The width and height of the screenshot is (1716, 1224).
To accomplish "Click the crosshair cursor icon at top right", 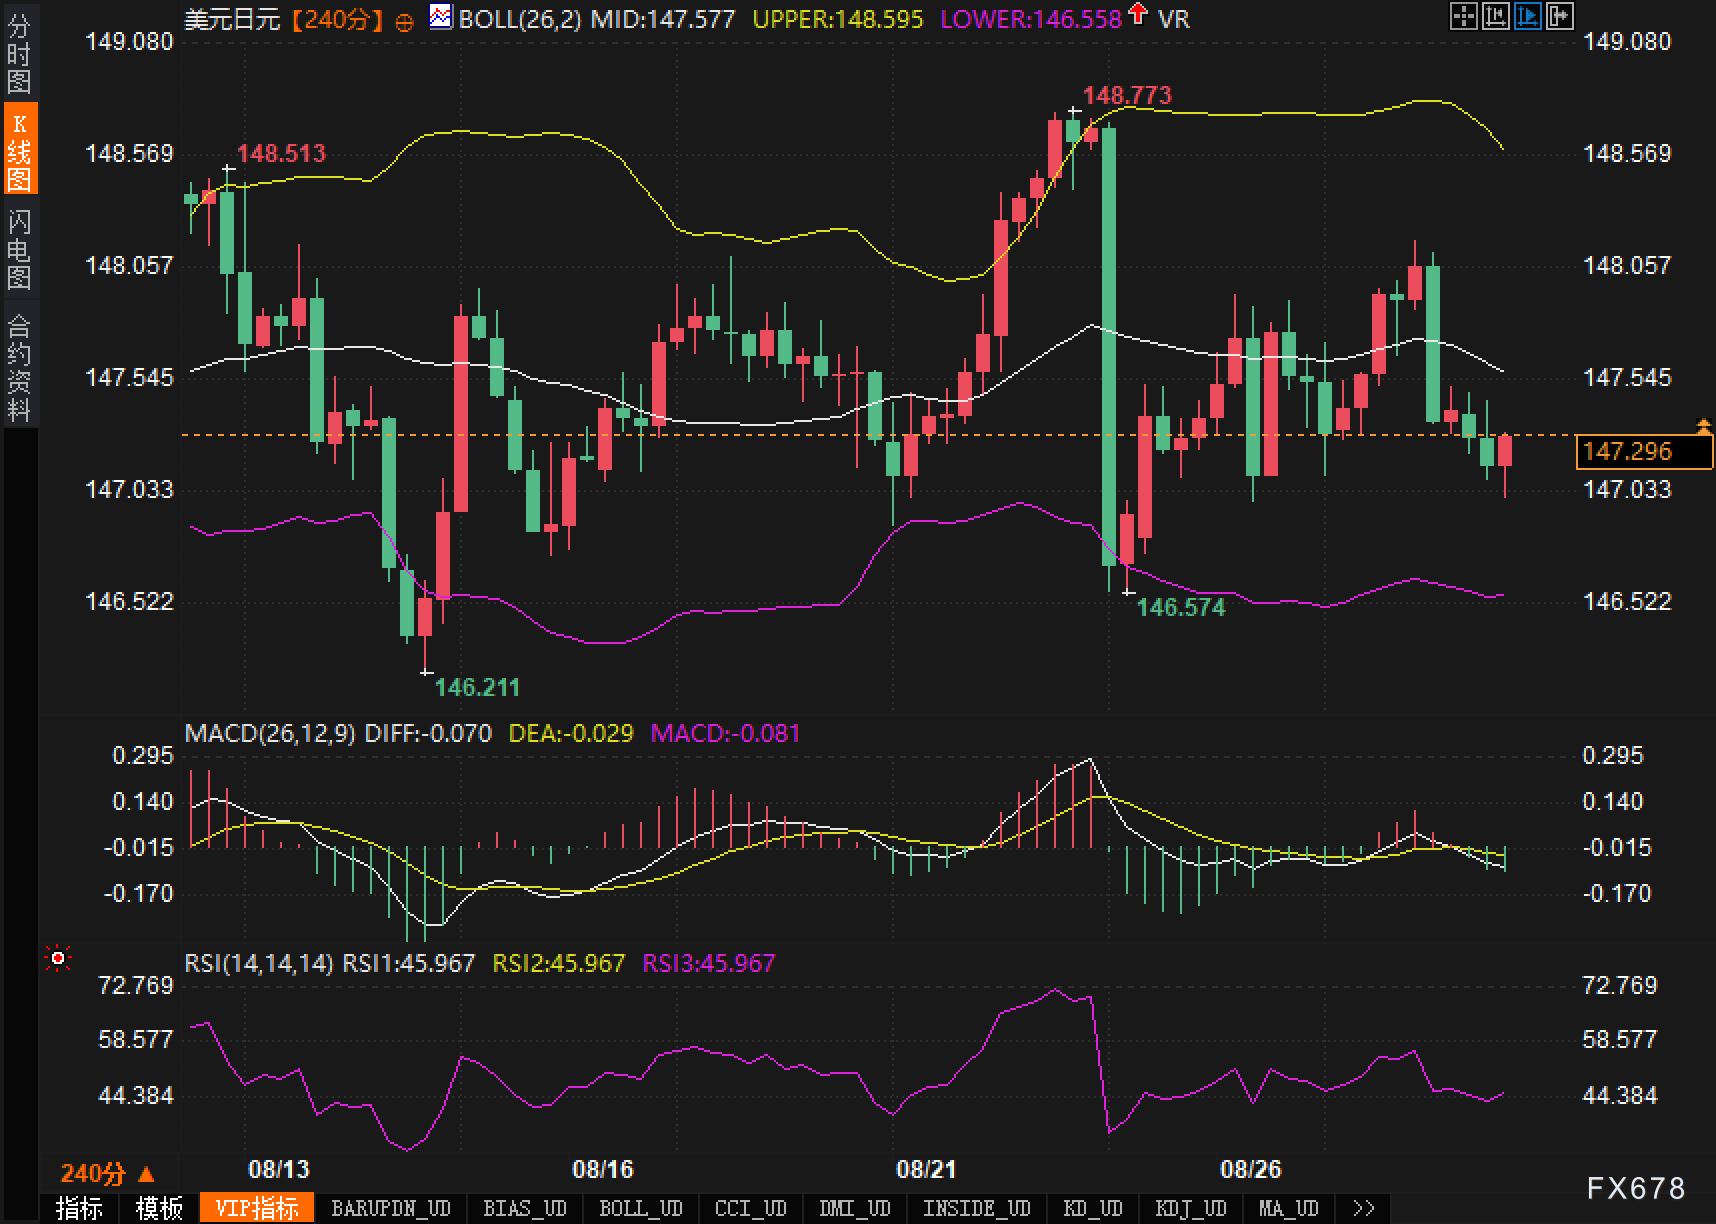I will point(1463,16).
